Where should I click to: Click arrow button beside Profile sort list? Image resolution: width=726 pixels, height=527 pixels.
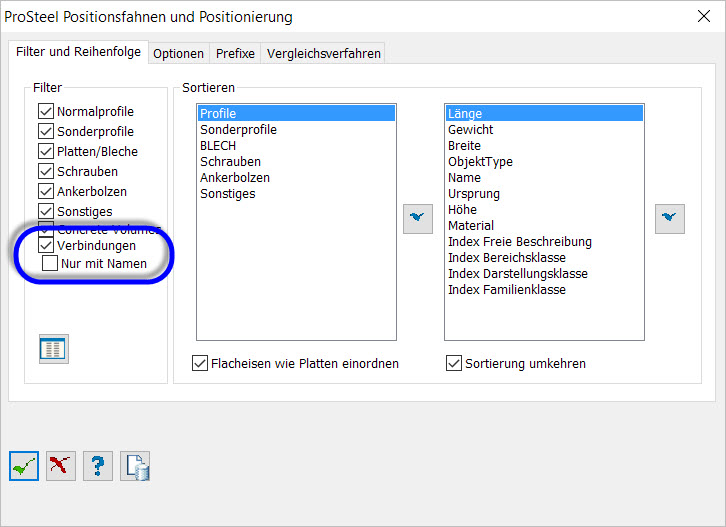point(418,219)
